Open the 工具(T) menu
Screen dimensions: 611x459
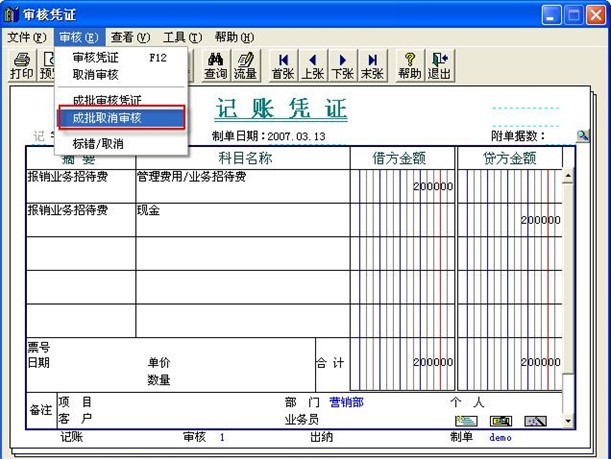point(182,37)
